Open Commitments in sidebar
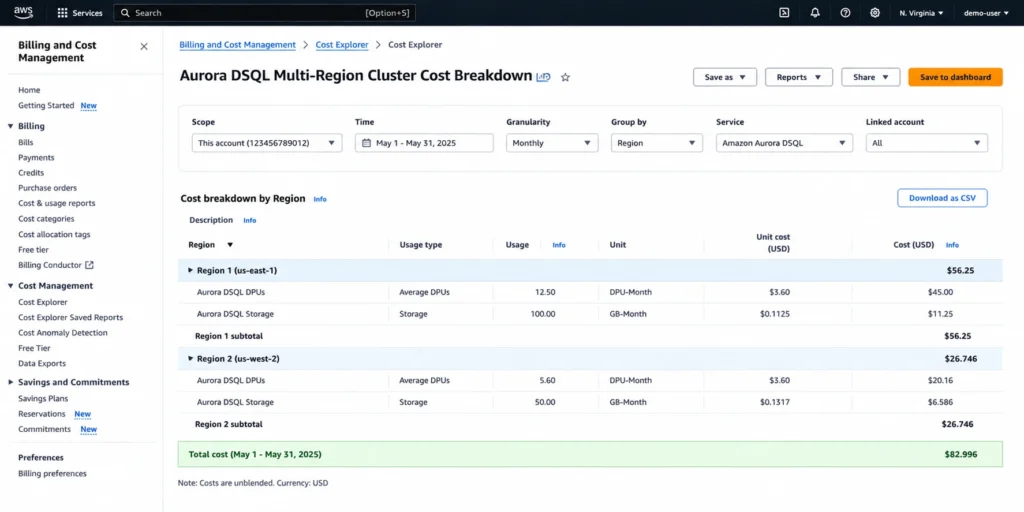 (x=44, y=430)
